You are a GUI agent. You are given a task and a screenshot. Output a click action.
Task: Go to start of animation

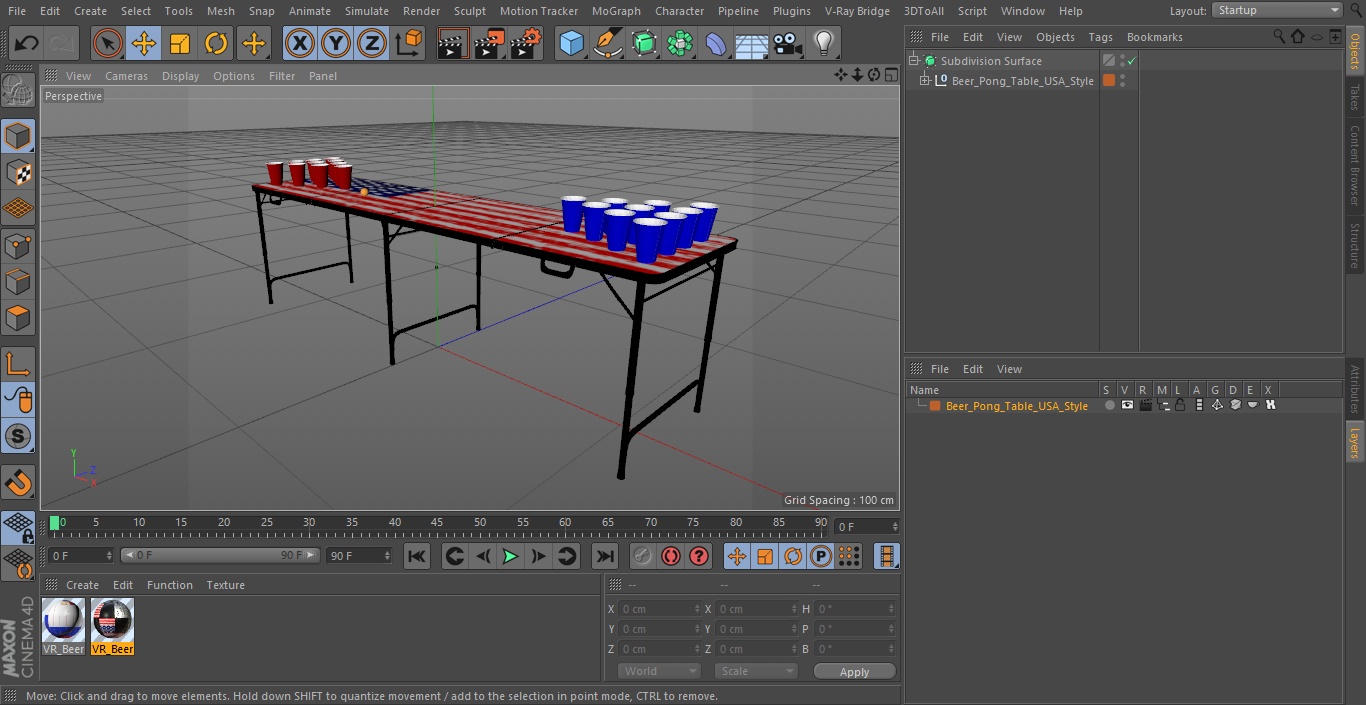(417, 556)
